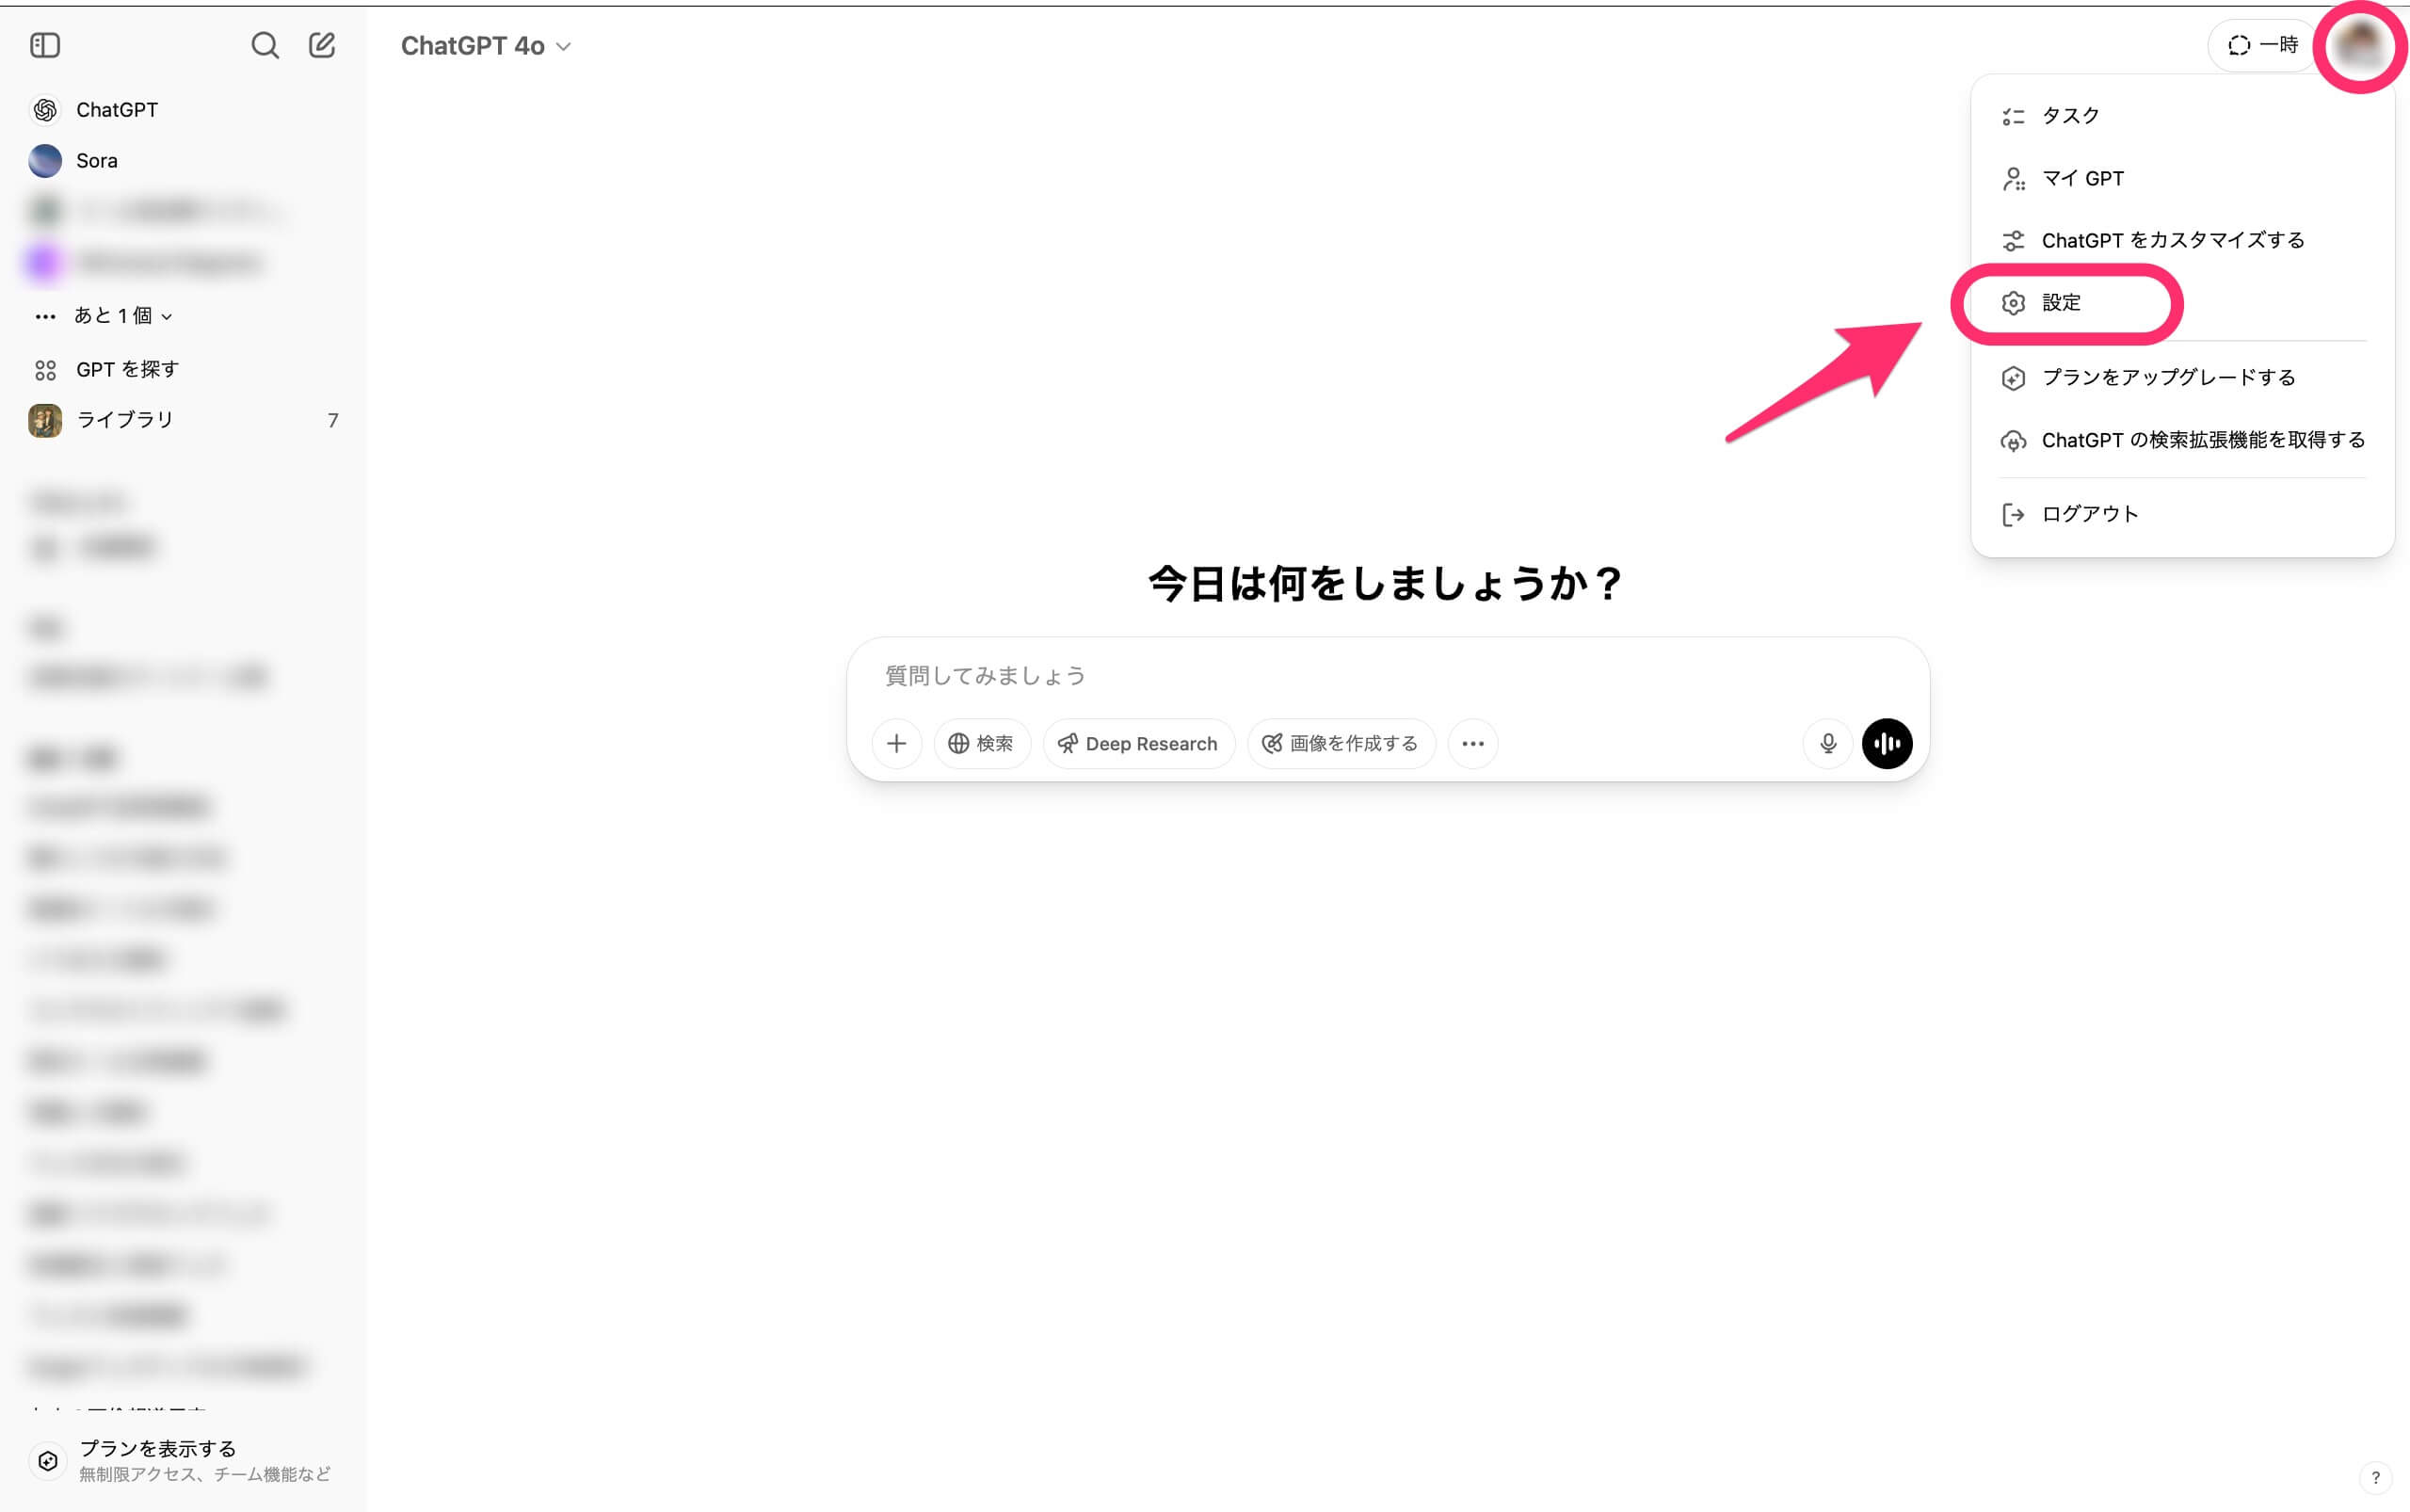This screenshot has width=2410, height=1512.
Task: Click the microphone dictation icon
Action: click(x=1828, y=744)
